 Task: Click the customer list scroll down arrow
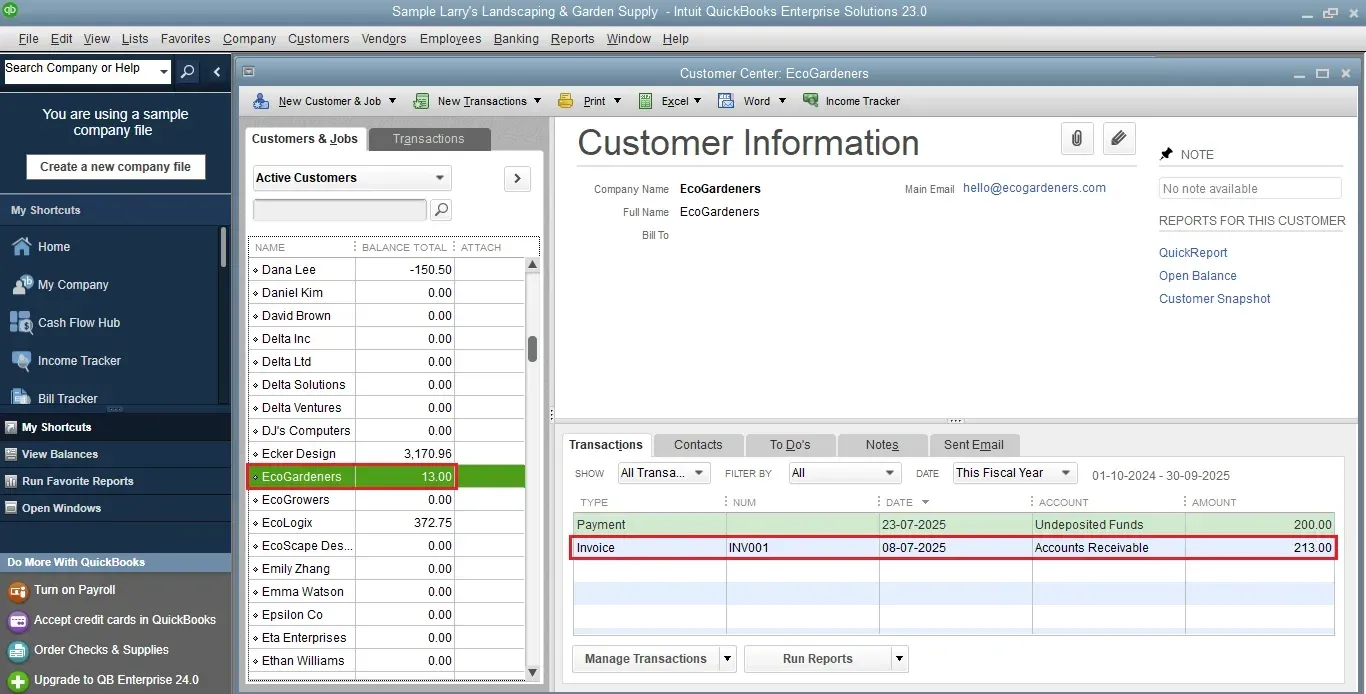click(x=532, y=673)
